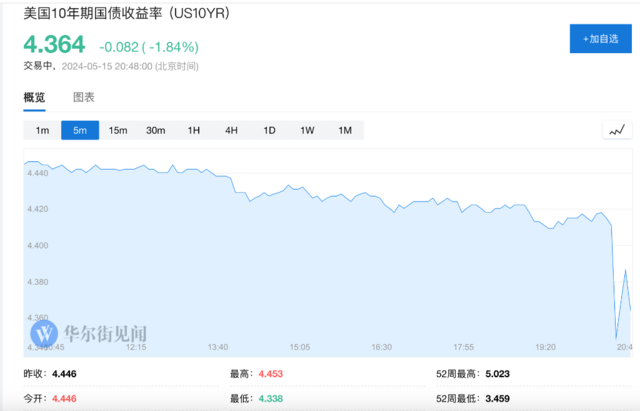Click the +加自选 button

coord(600,39)
